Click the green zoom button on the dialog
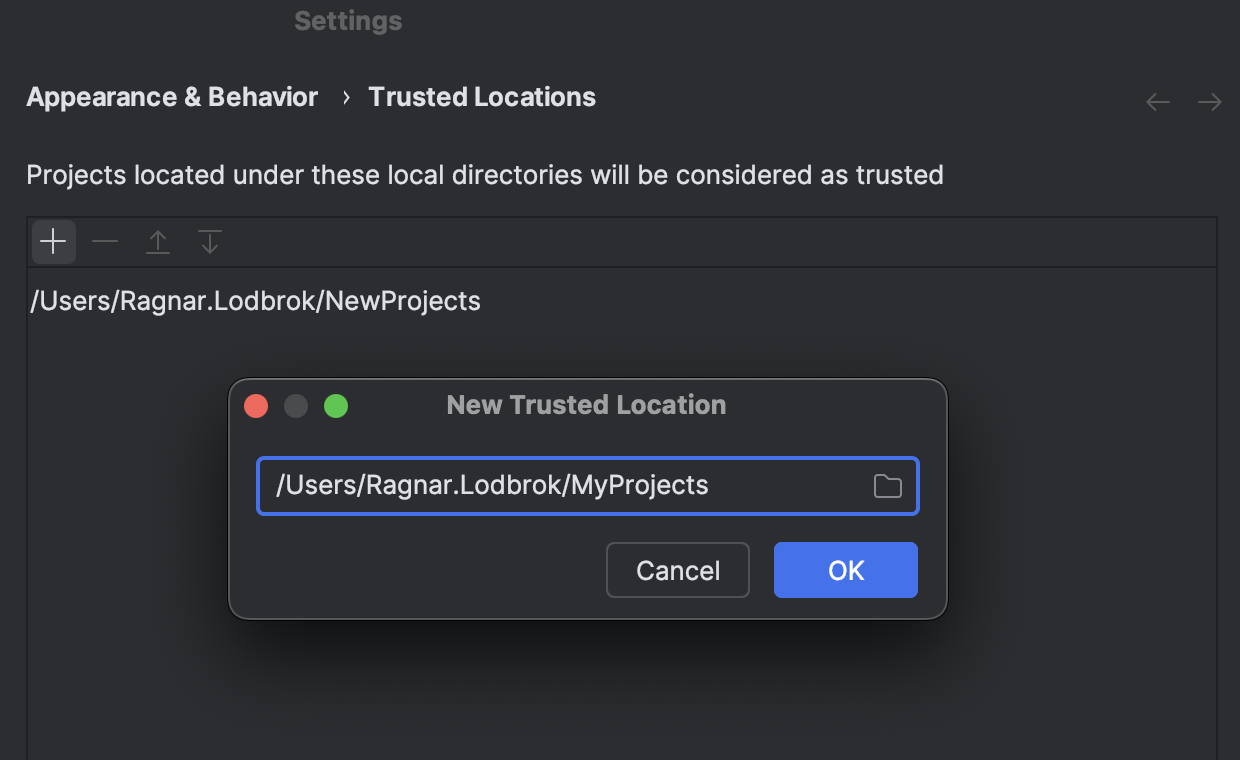This screenshot has width=1240, height=760. pos(336,406)
